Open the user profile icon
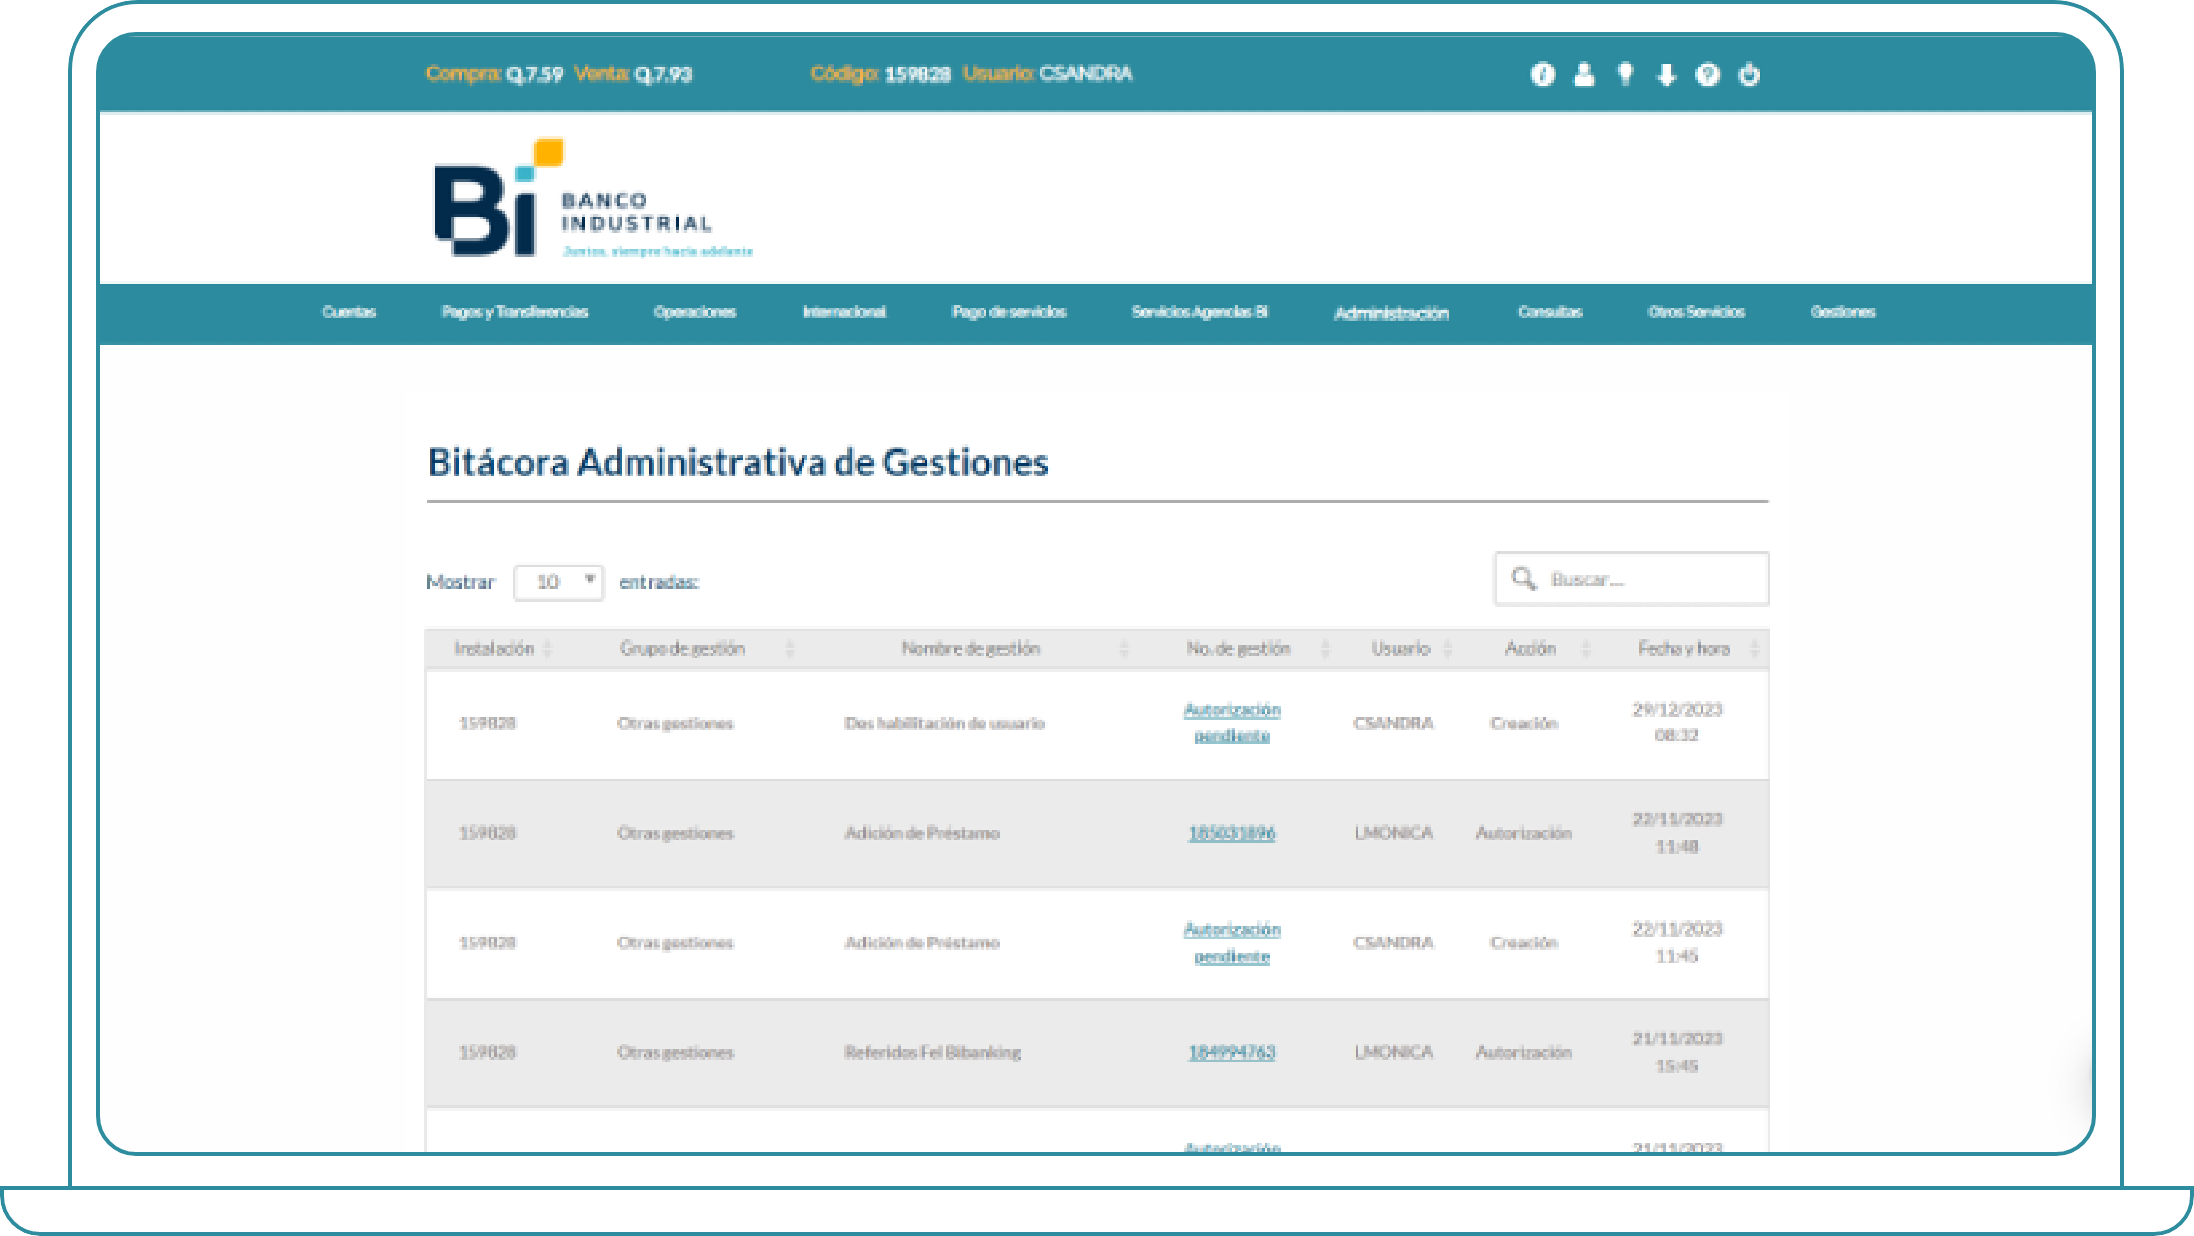This screenshot has width=2194, height=1236. pos(1584,74)
